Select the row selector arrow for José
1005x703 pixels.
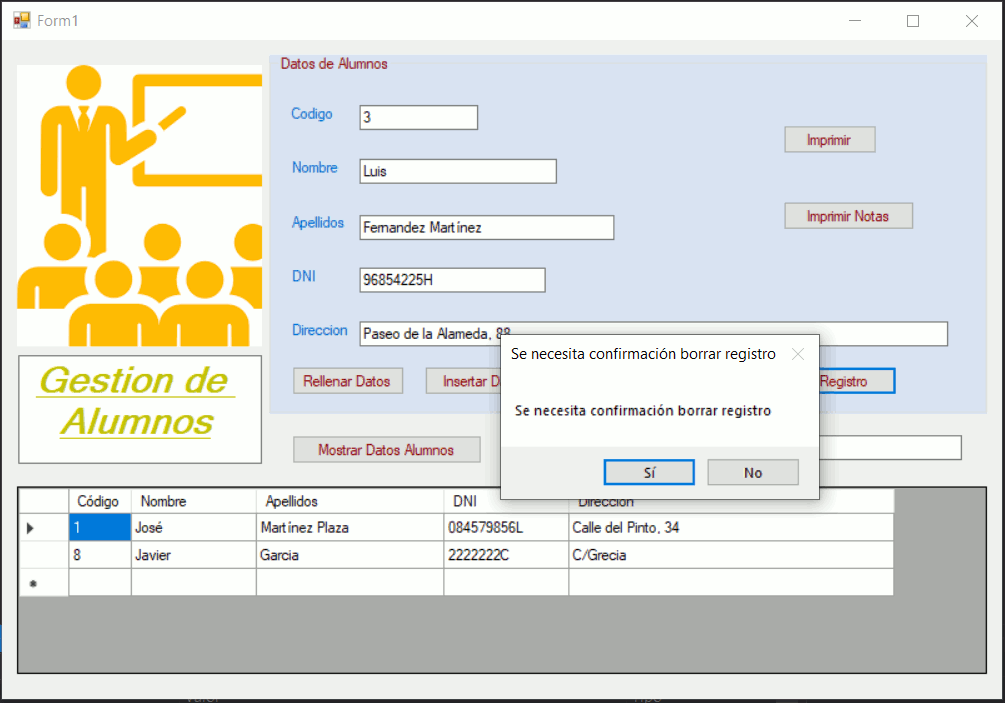click(44, 527)
